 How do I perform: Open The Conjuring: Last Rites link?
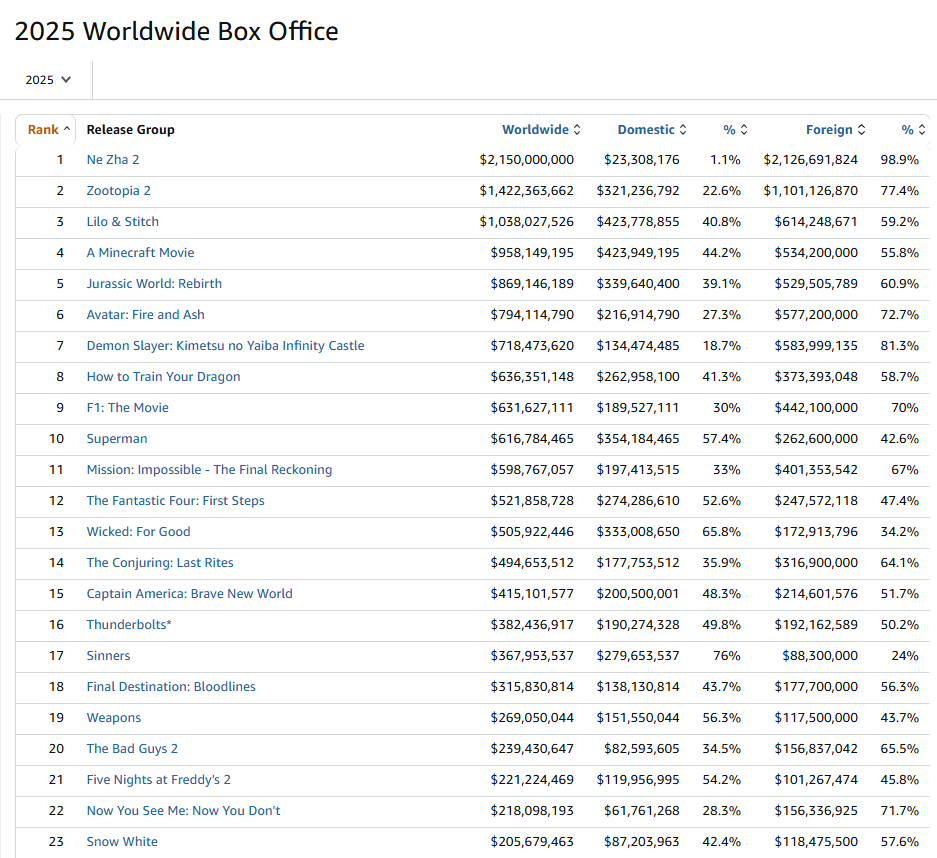(160, 563)
